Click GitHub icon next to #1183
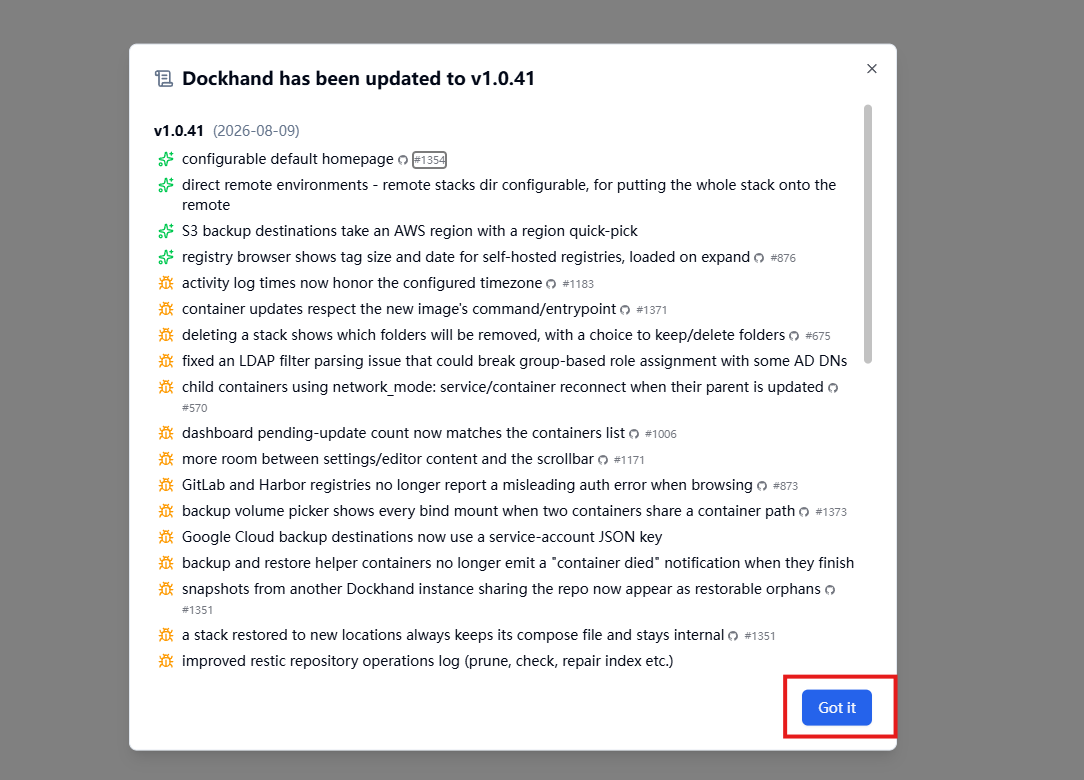Image resolution: width=1084 pixels, height=780 pixels. click(x=551, y=284)
